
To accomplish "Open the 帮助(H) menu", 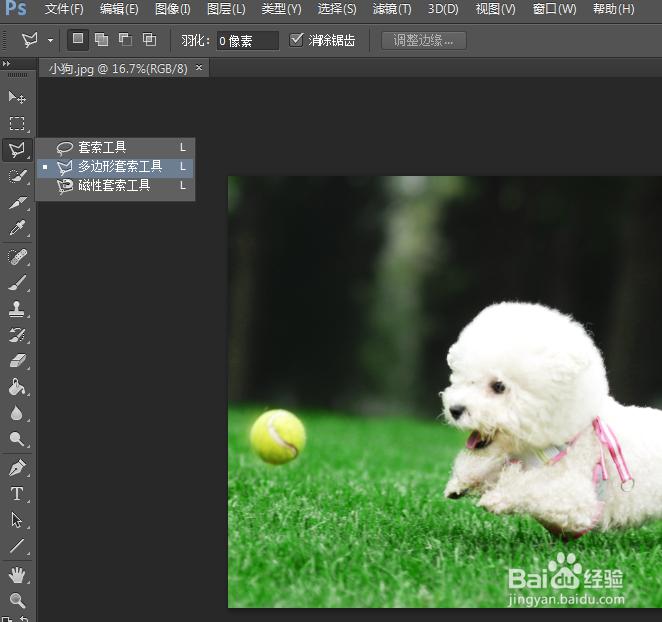I will 613,9.
